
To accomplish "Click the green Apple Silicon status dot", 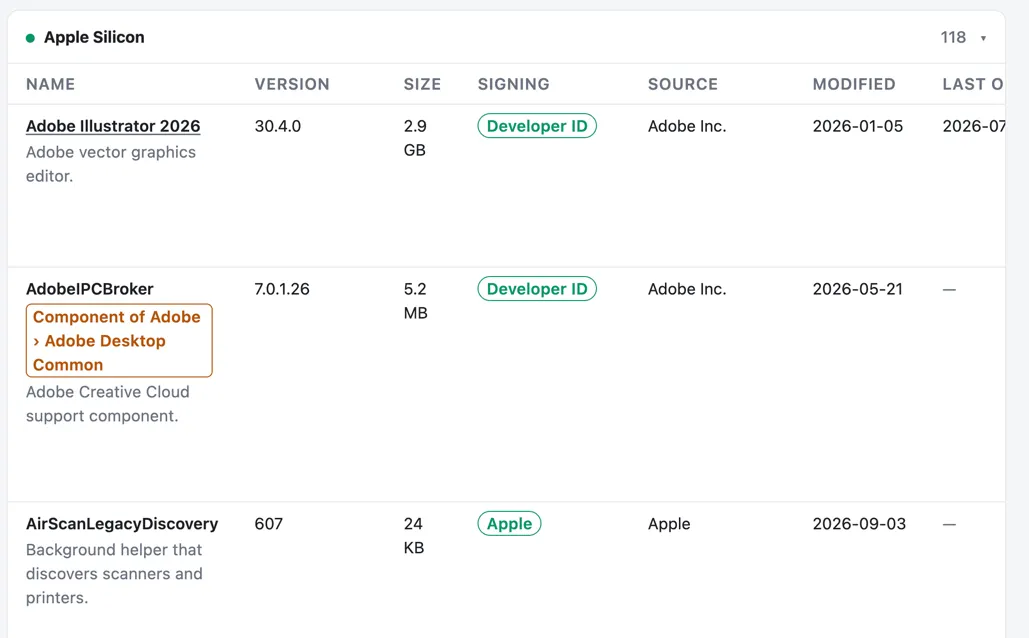I will (x=30, y=38).
